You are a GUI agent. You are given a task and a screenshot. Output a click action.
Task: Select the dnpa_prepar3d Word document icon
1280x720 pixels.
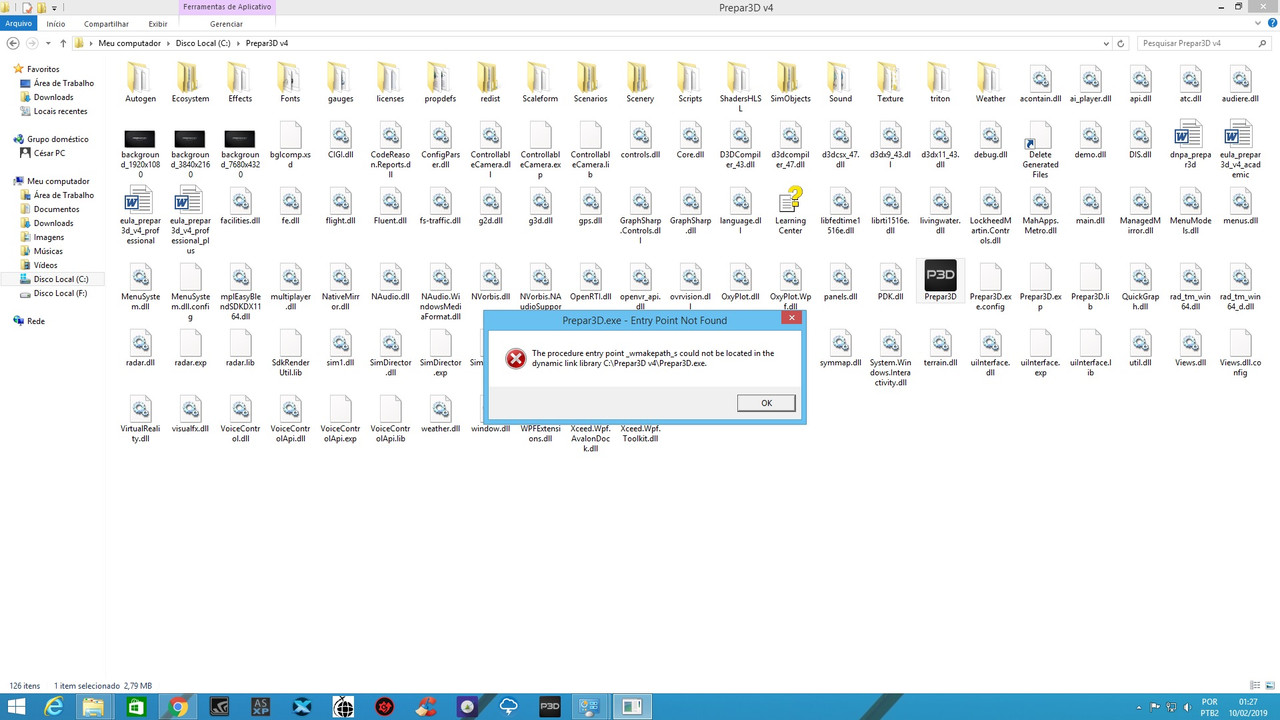click(1190, 134)
